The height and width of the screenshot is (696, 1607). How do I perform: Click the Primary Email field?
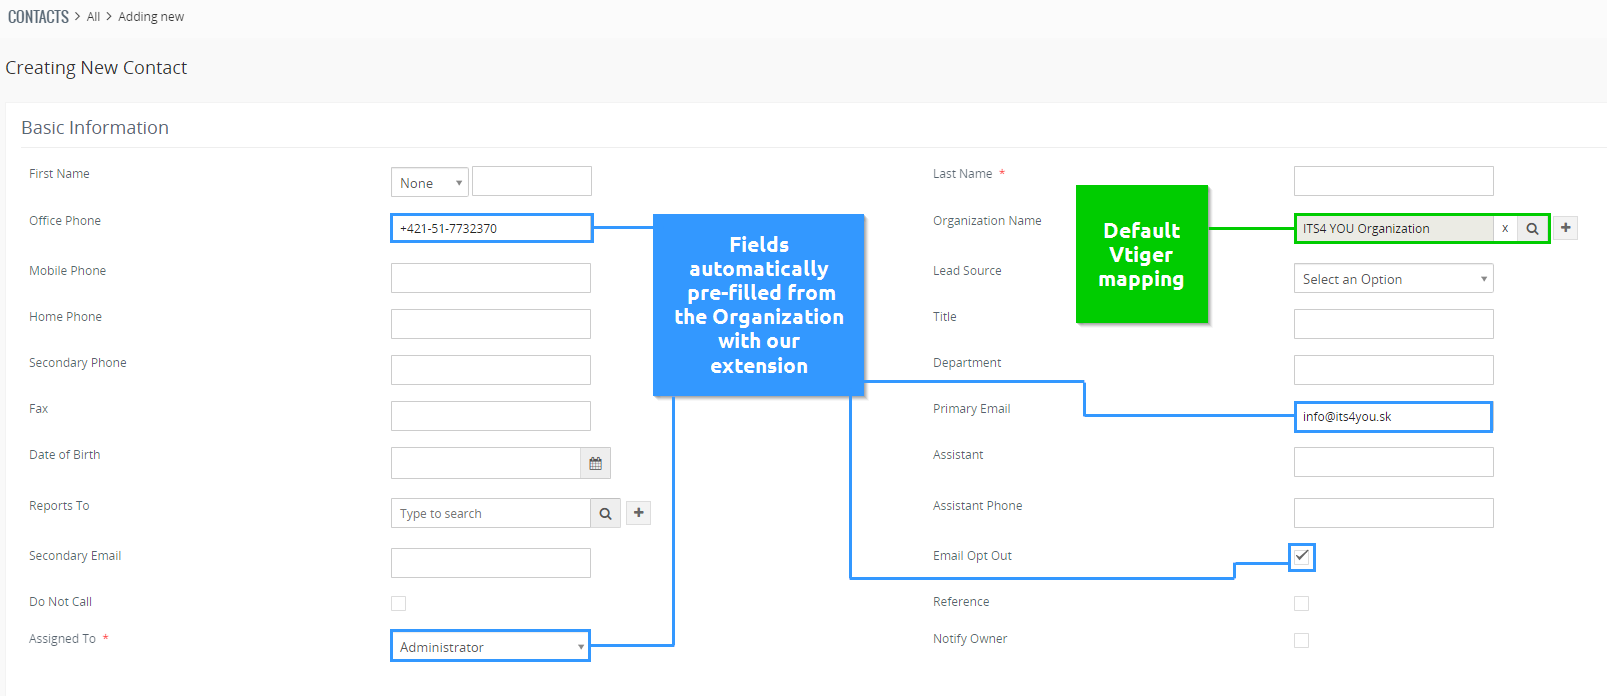click(x=1393, y=417)
